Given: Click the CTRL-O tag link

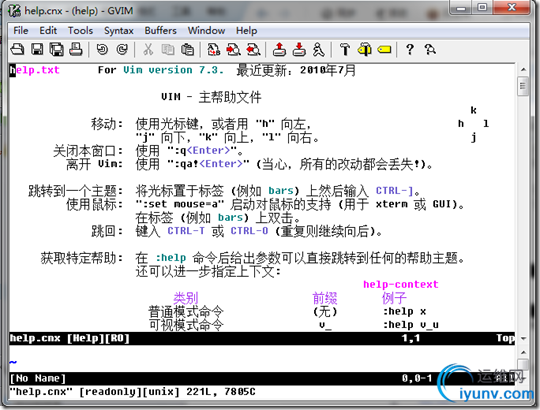Looking at the screenshot, I should coord(249,231).
